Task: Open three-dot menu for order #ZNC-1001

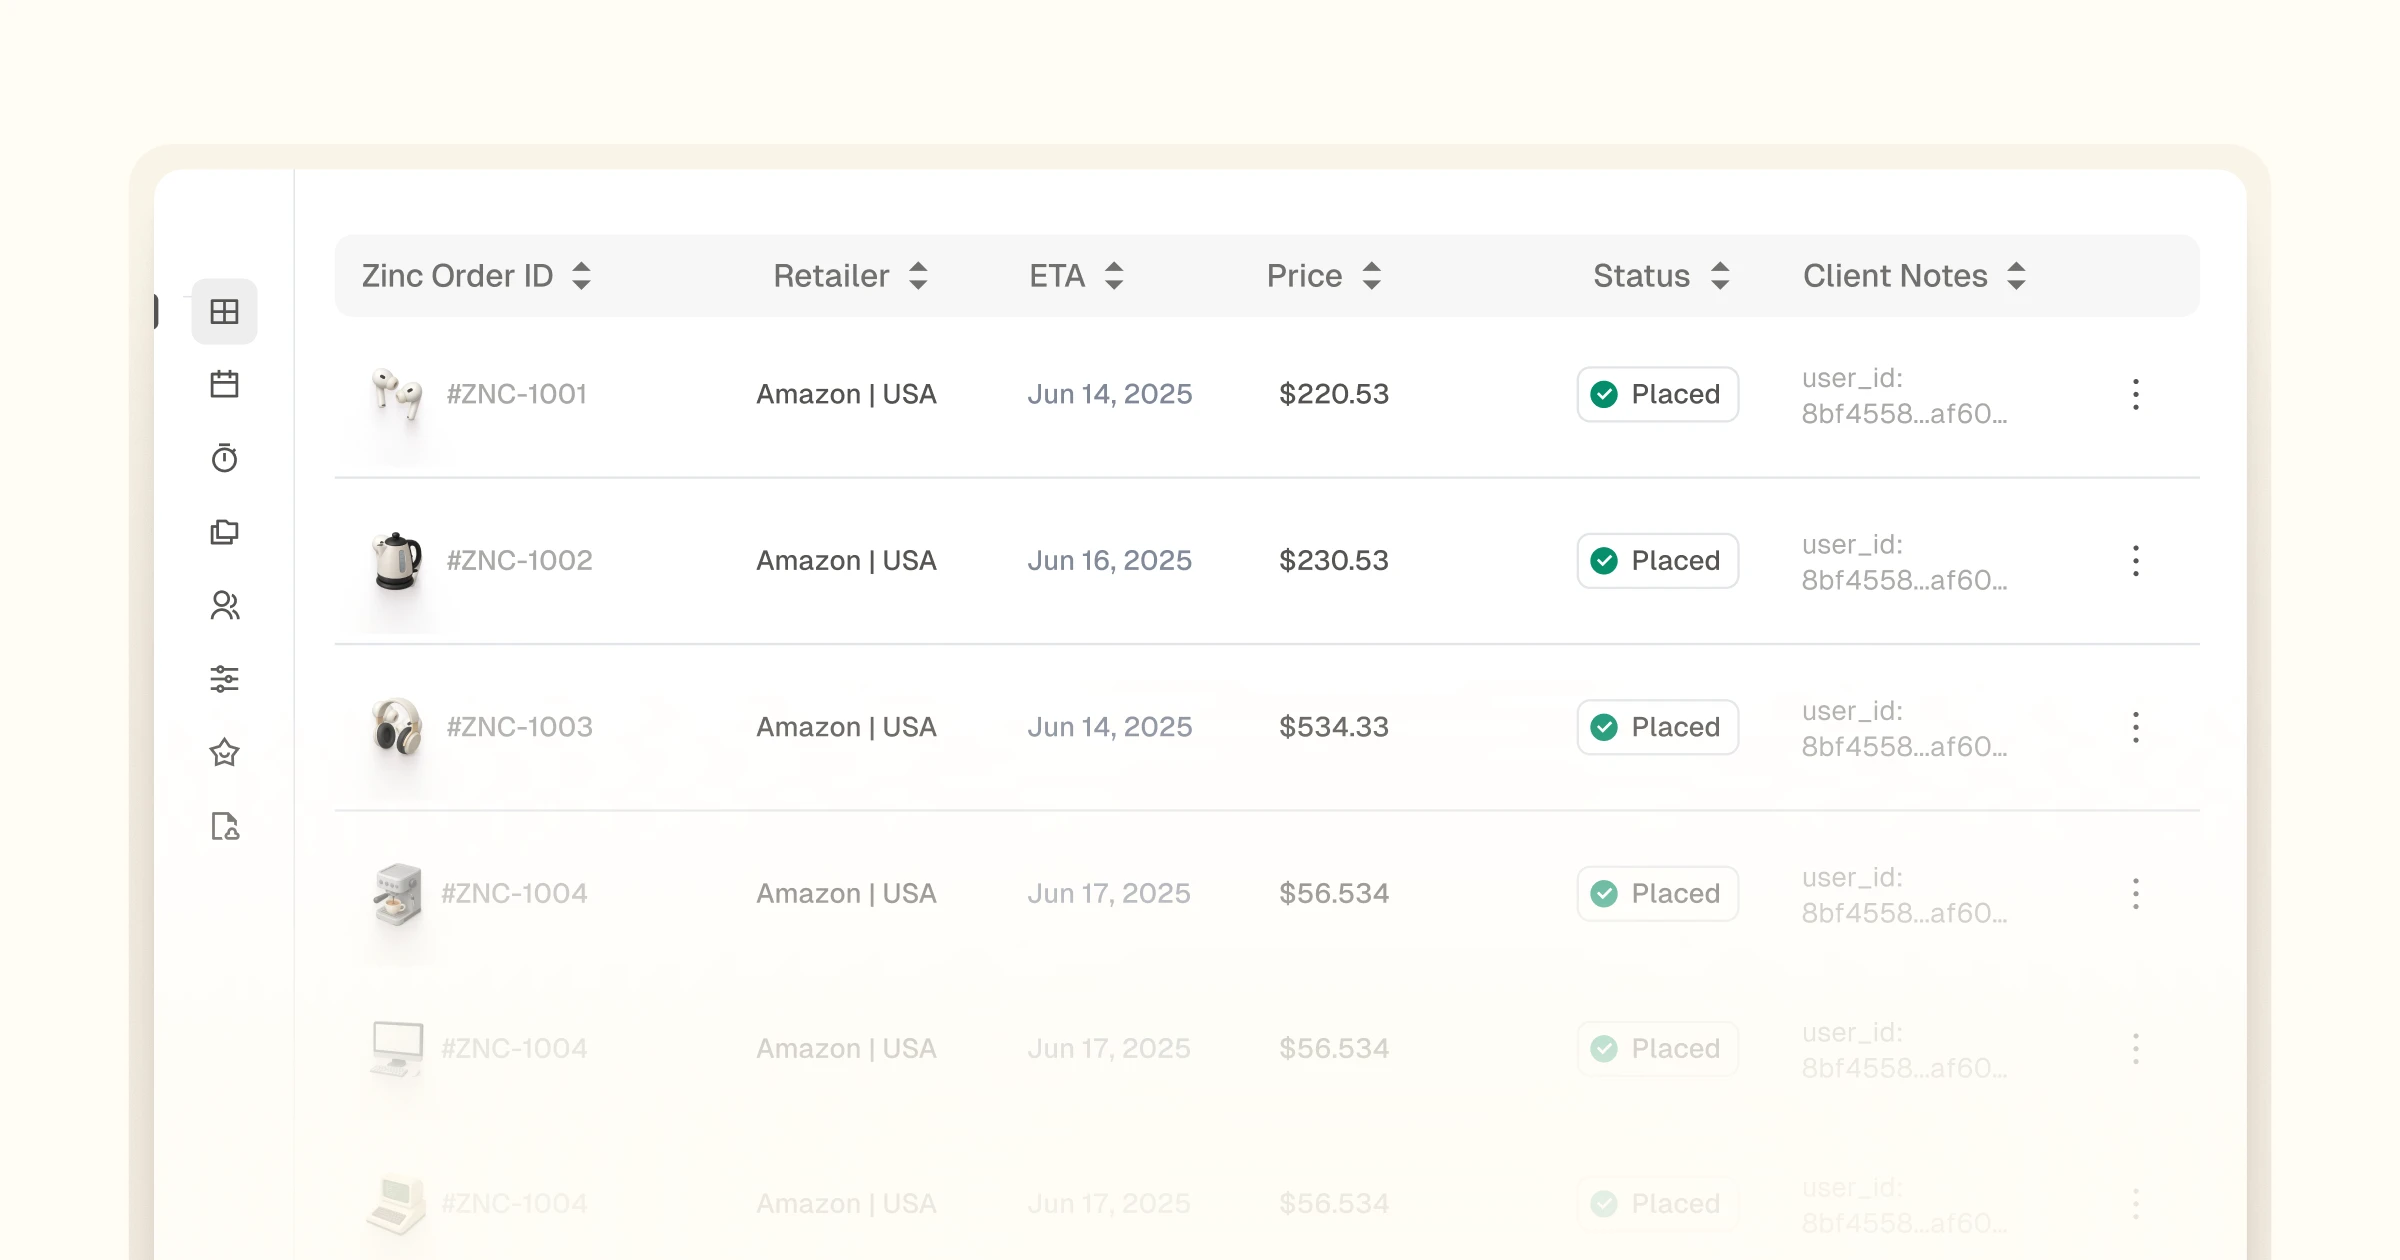Action: (2135, 395)
